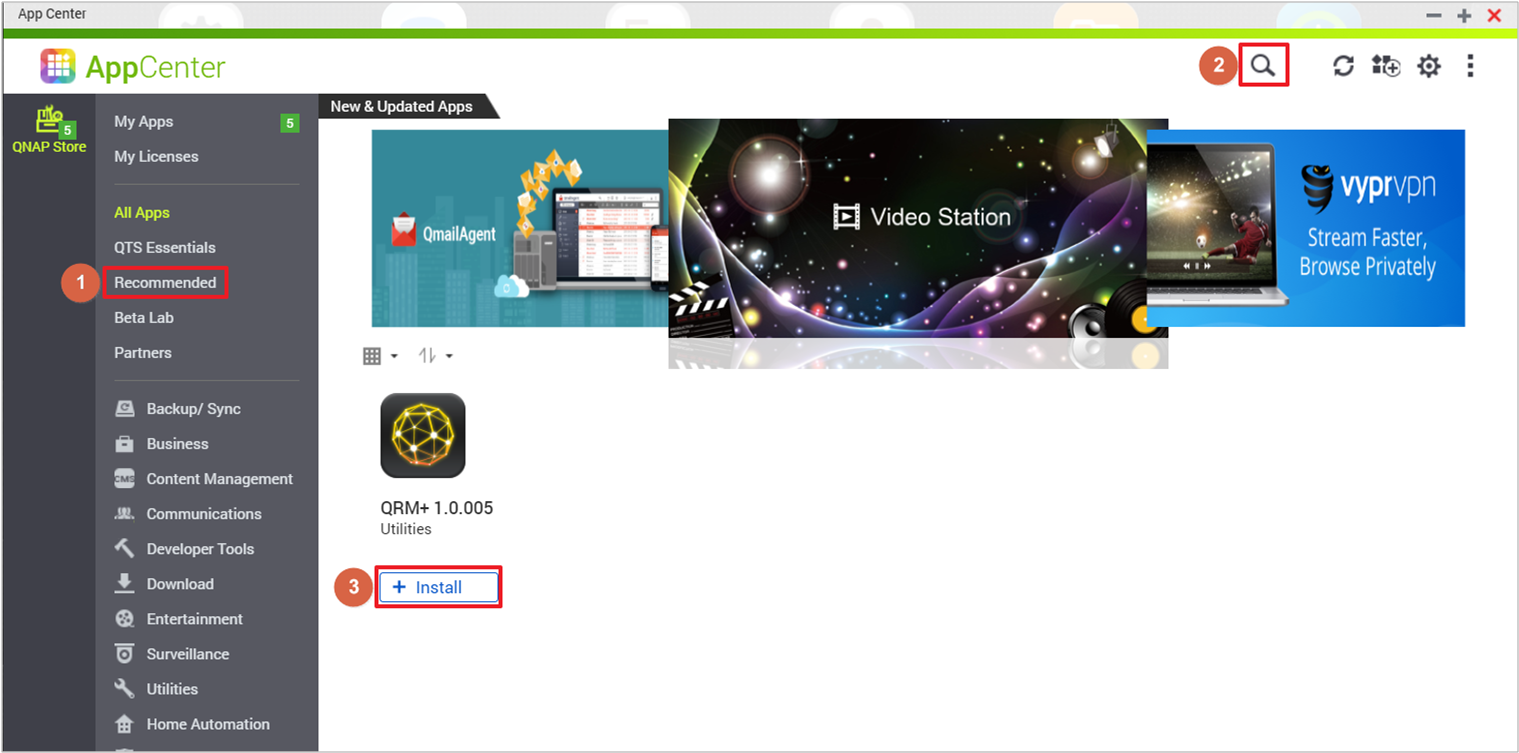Select the Backup/ Sync category

pos(193,409)
